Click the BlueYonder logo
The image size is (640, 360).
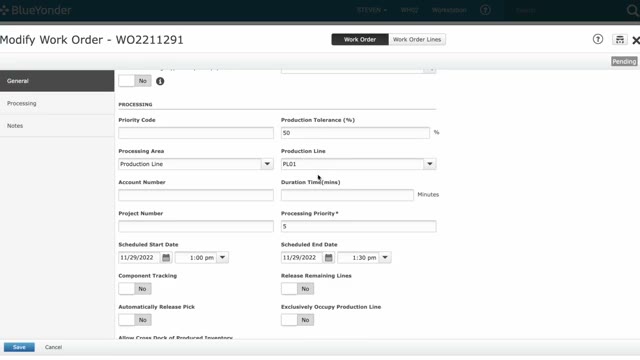tap(36, 10)
